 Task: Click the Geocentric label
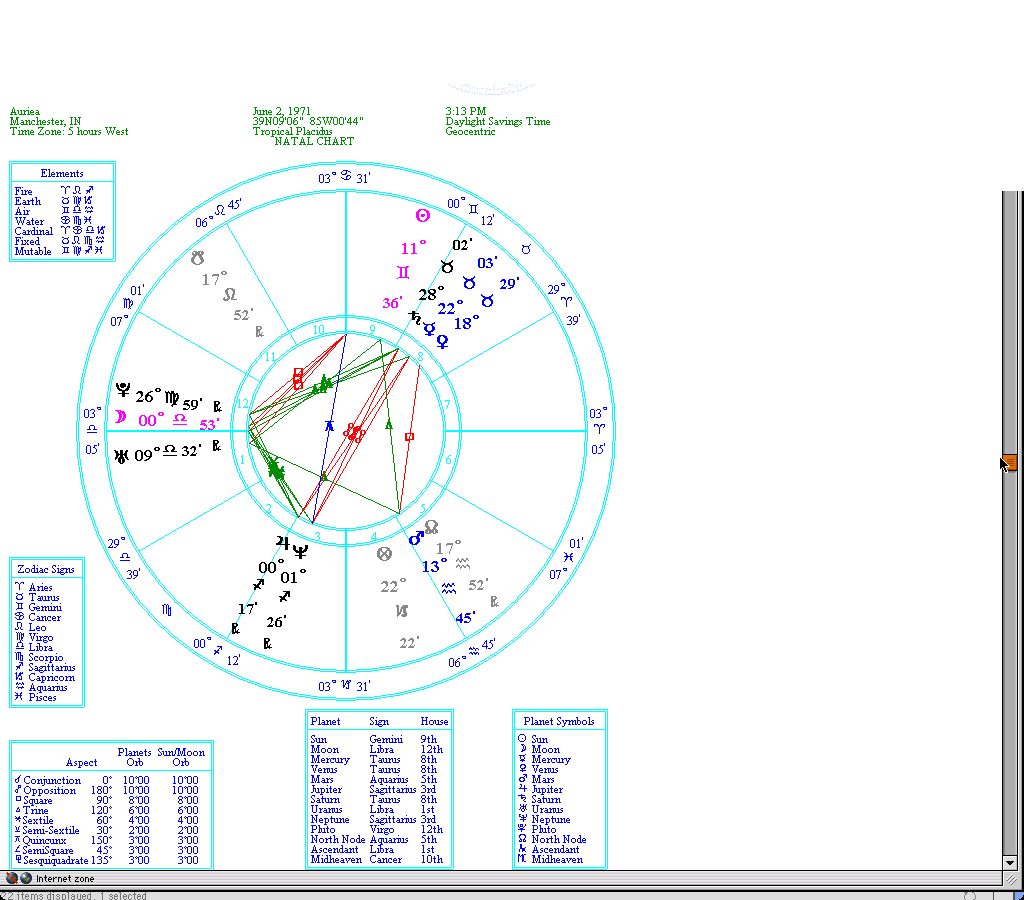(470, 131)
